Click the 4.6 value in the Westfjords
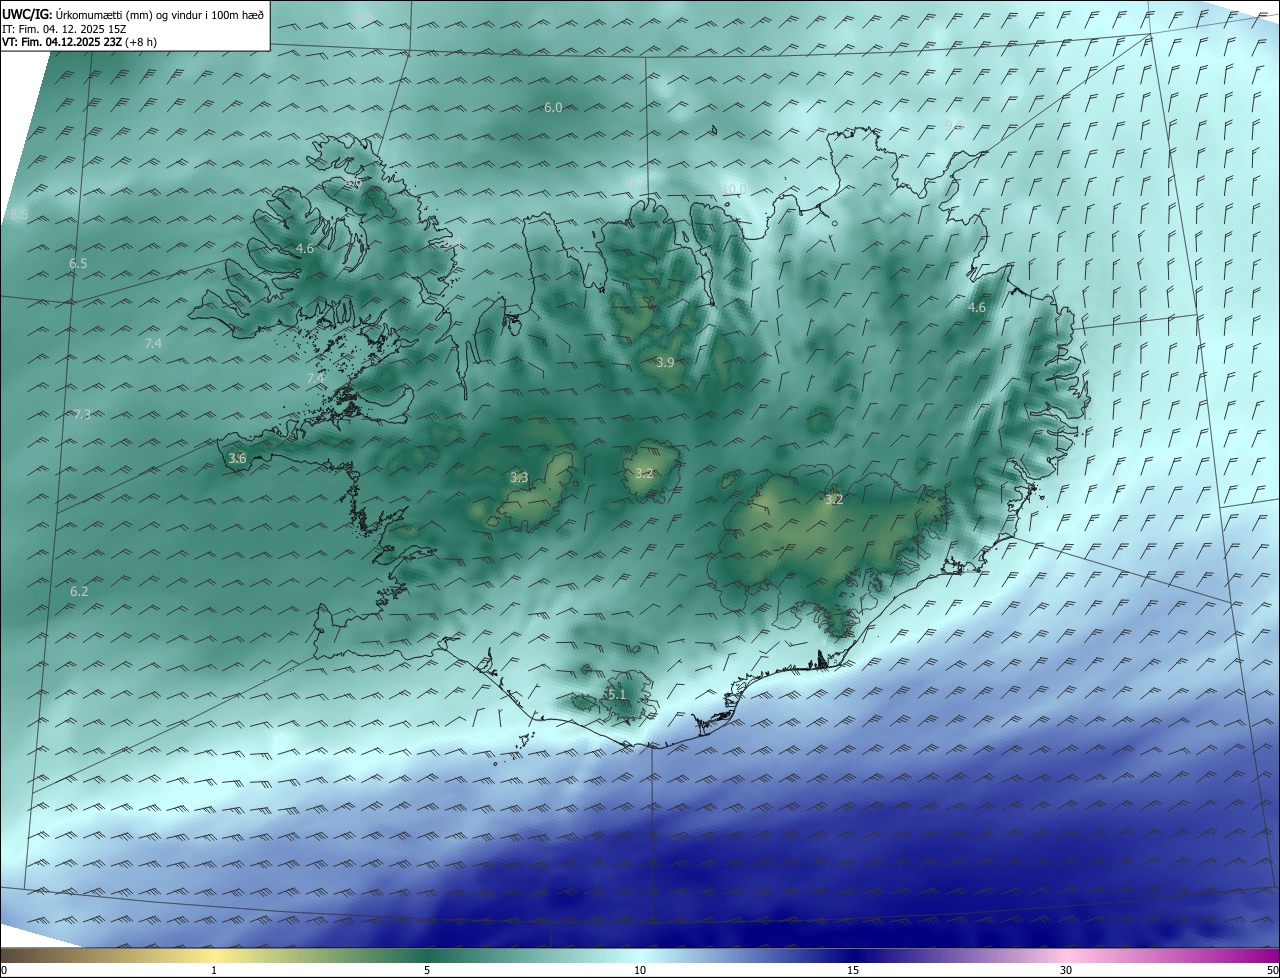 pyautogui.click(x=304, y=248)
